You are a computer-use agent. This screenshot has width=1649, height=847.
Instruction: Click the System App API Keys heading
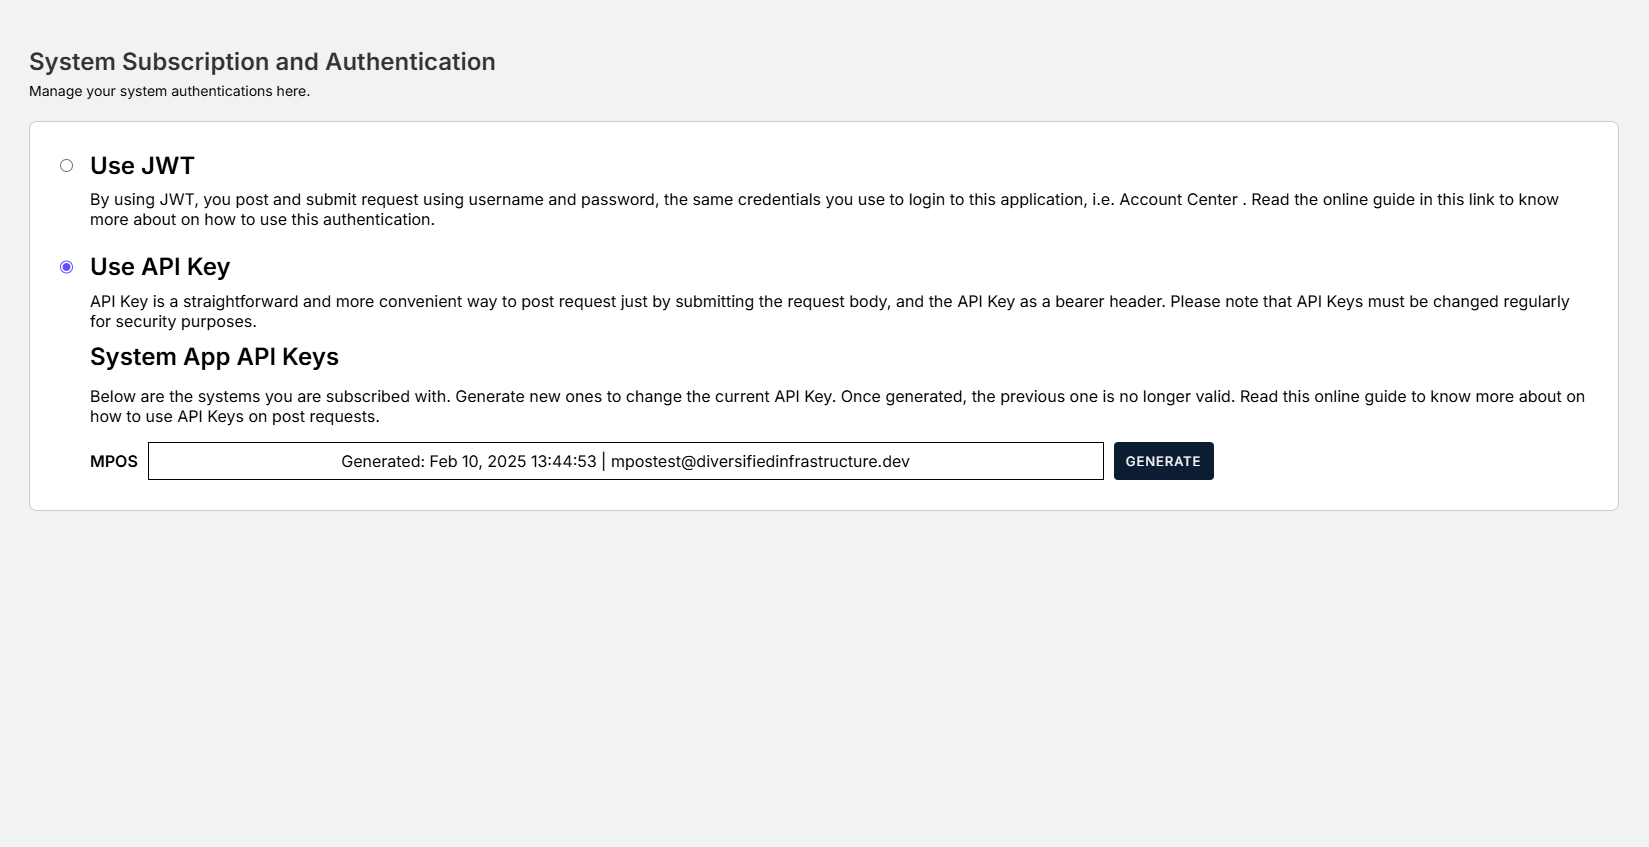[x=214, y=357]
